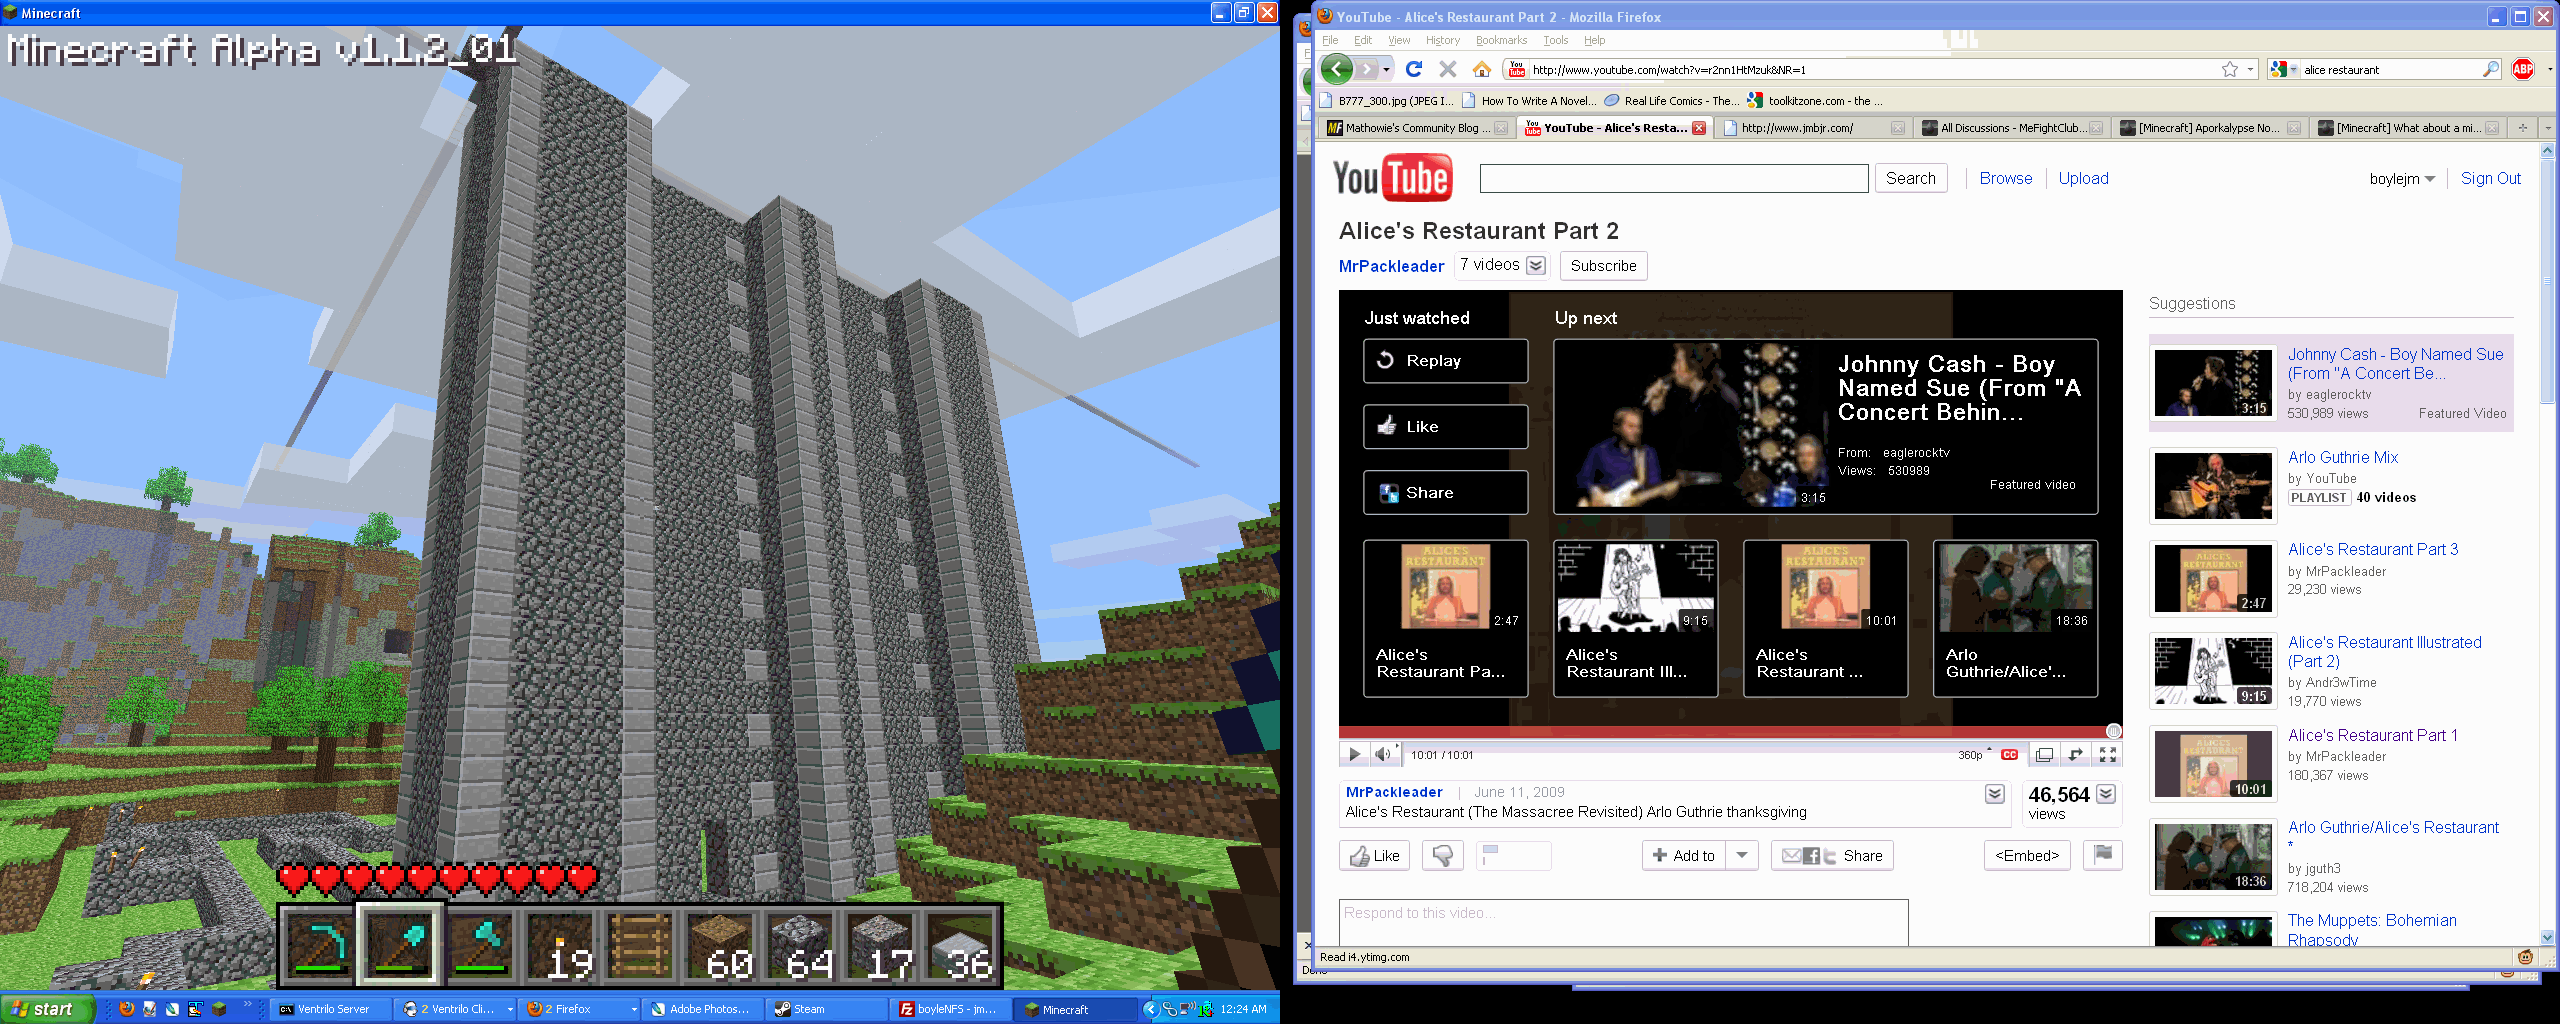Click the Embed button

pyautogui.click(x=2027, y=855)
